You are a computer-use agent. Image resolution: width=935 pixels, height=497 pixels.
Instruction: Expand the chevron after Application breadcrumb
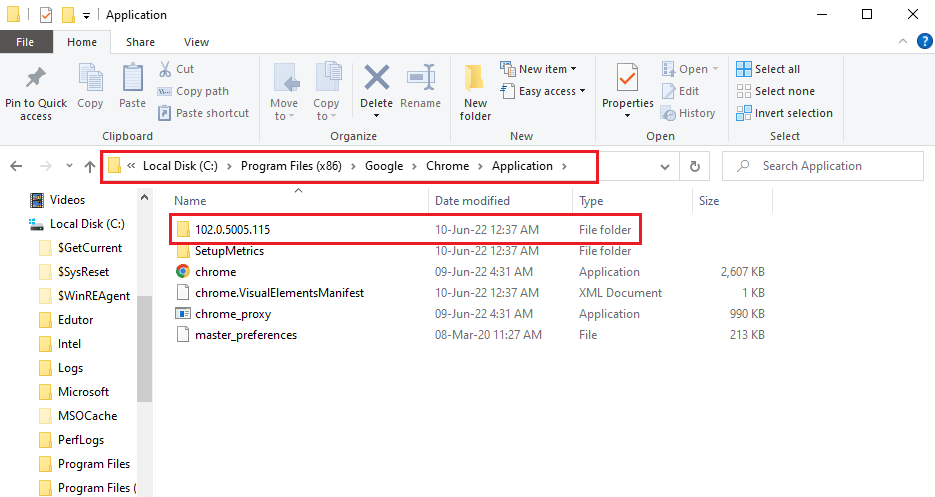[x=564, y=166]
